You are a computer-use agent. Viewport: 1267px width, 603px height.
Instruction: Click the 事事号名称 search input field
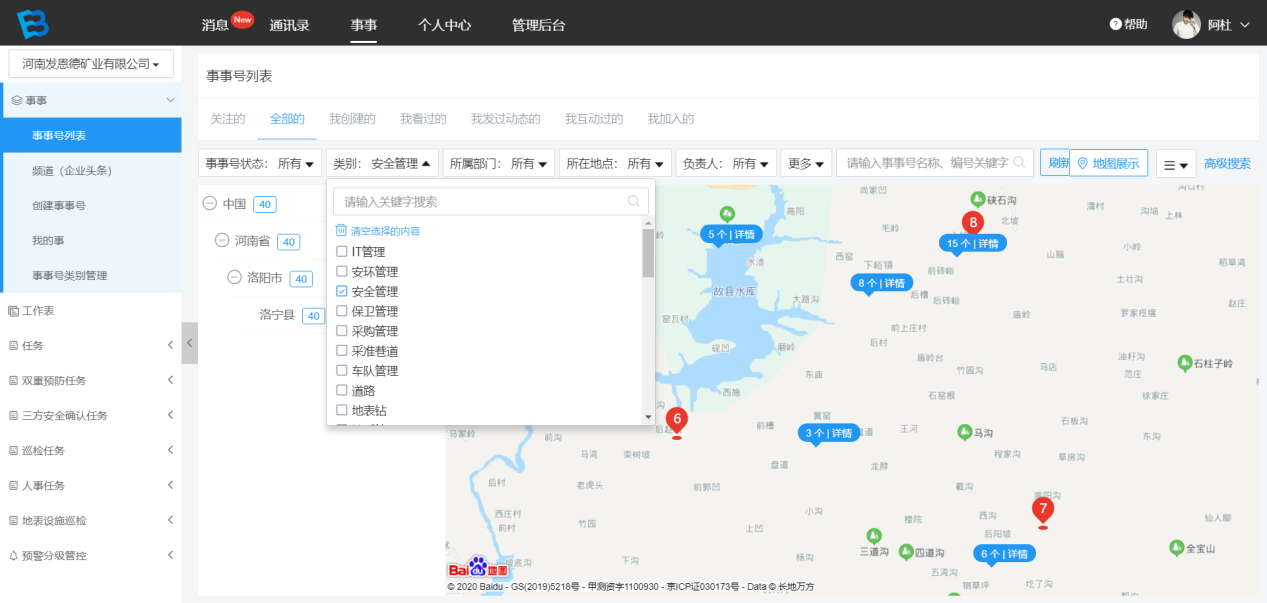tap(934, 162)
